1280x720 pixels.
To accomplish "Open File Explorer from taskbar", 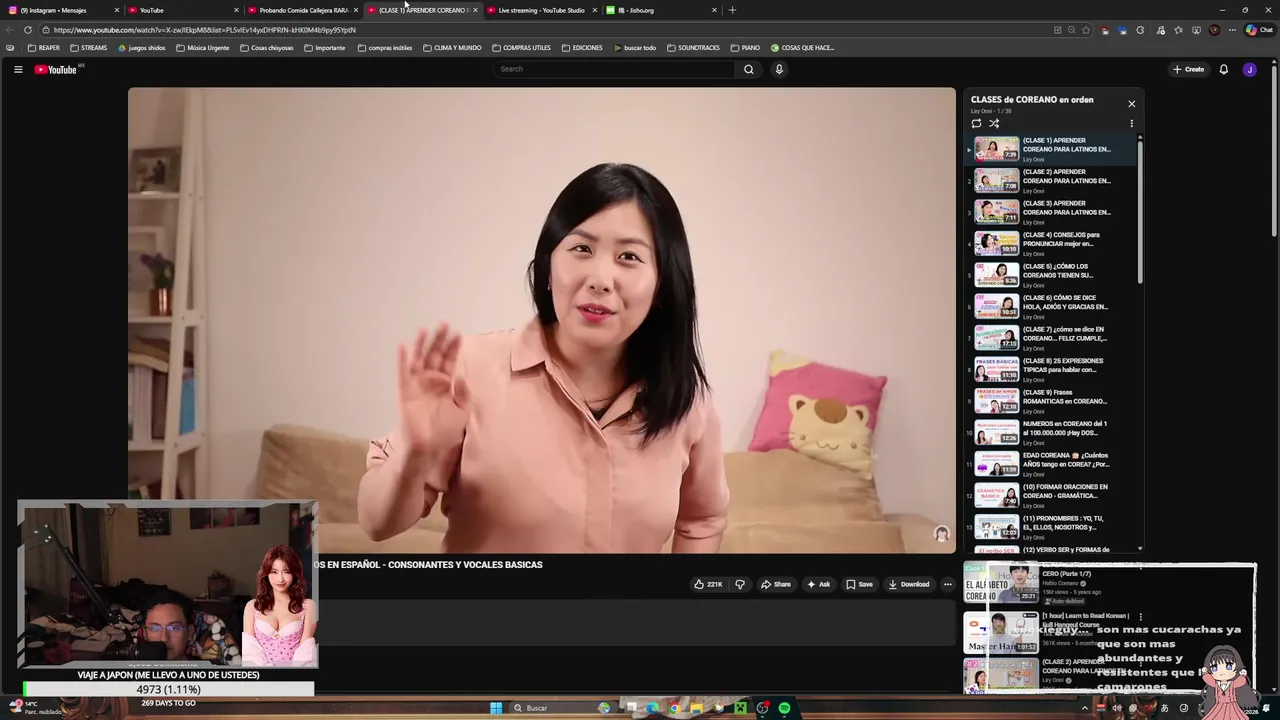I will click(x=697, y=708).
